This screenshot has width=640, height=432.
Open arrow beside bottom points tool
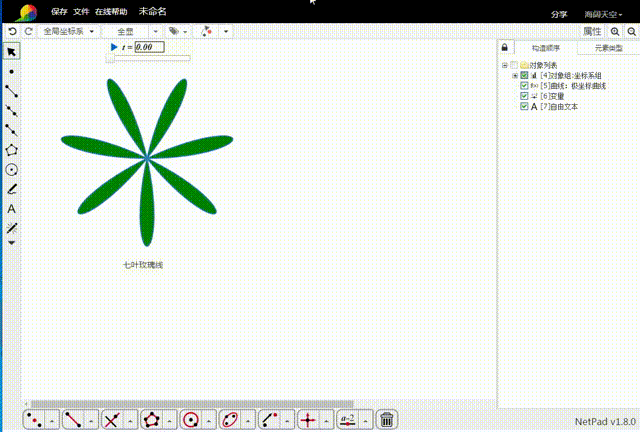pos(52,420)
